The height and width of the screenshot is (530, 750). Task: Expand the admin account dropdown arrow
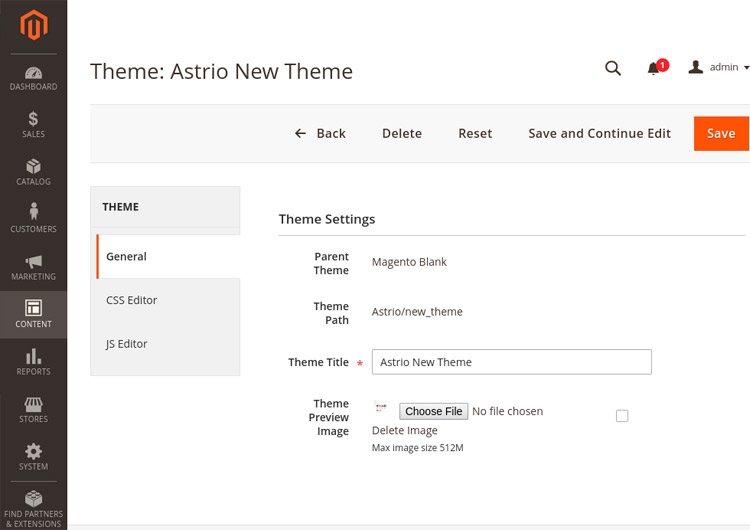pos(746,68)
